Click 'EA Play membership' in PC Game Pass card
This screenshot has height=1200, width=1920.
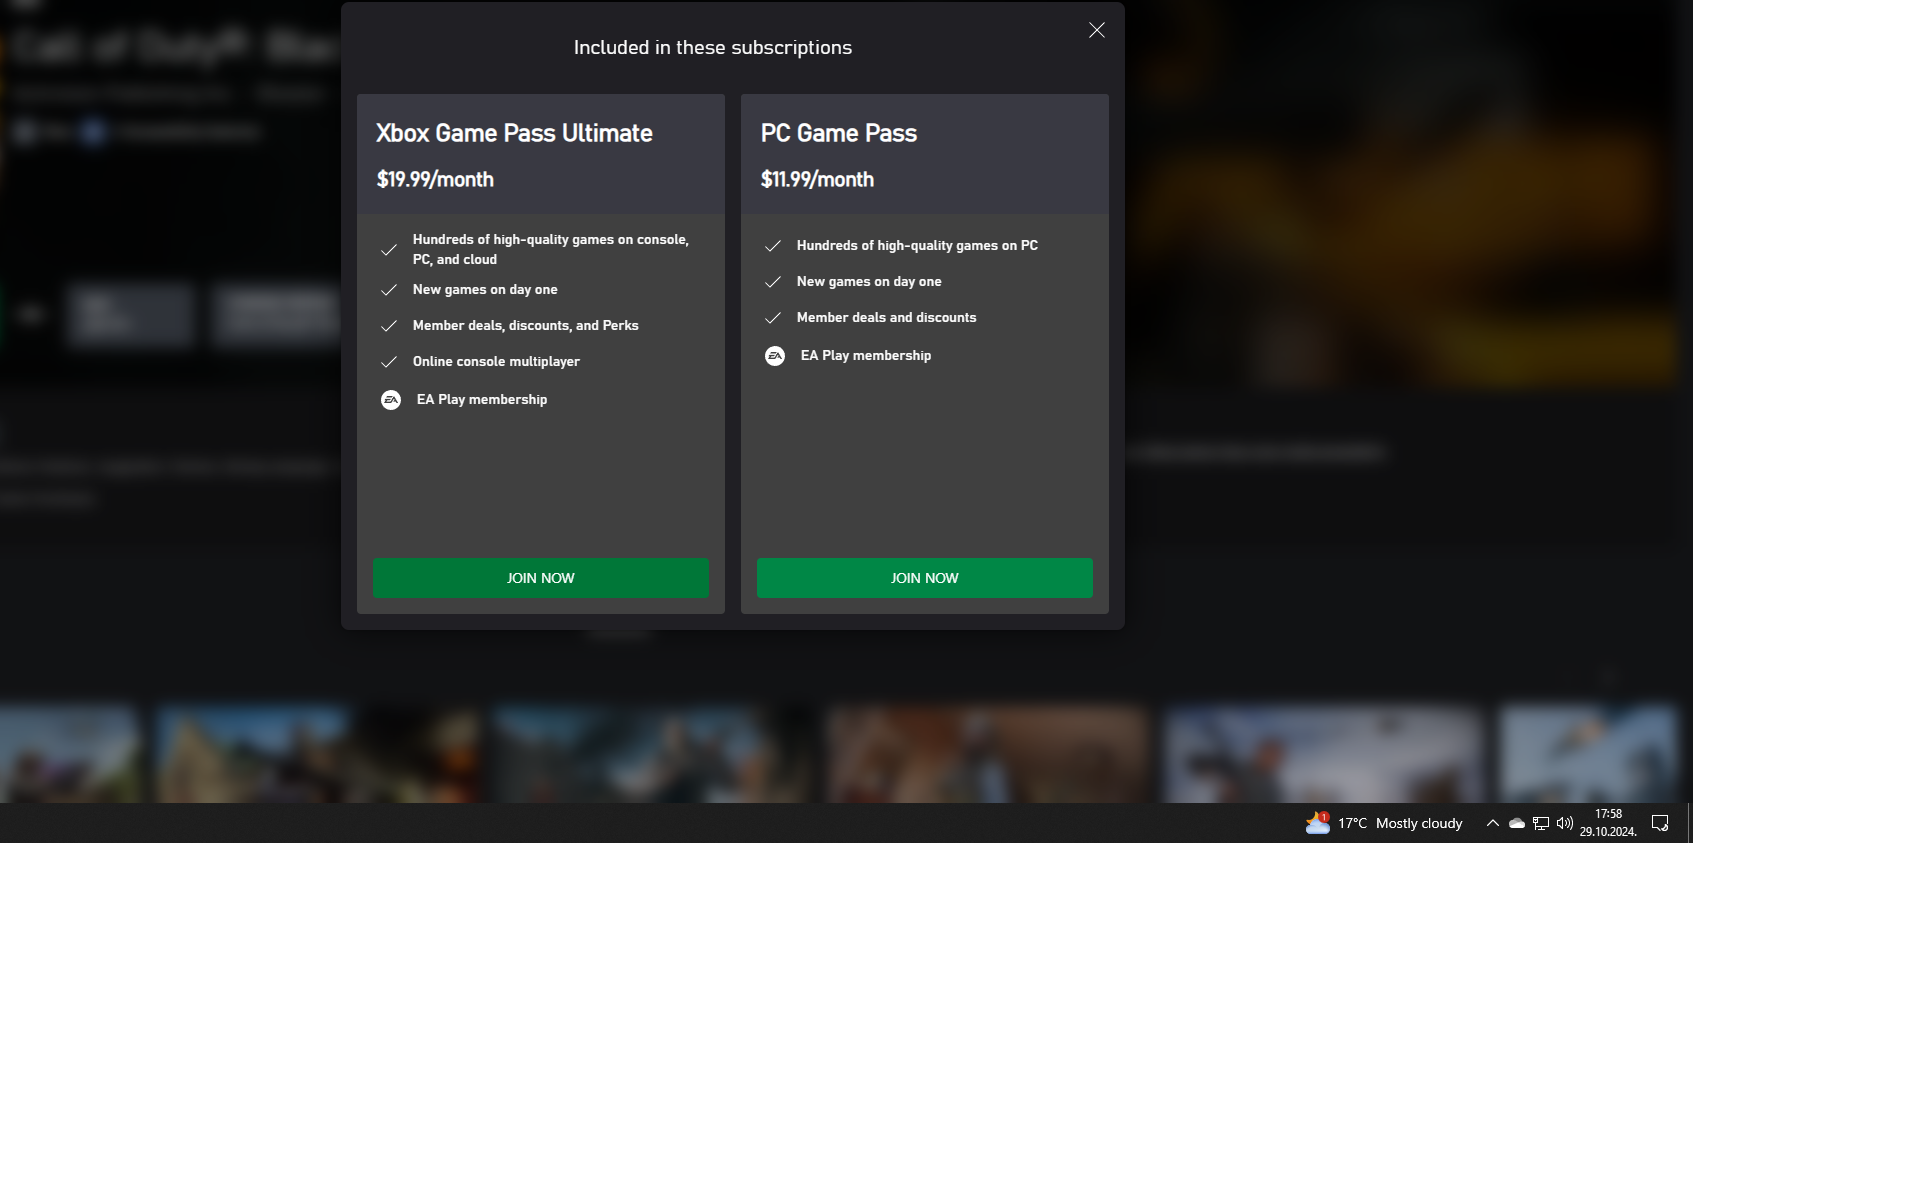point(866,355)
